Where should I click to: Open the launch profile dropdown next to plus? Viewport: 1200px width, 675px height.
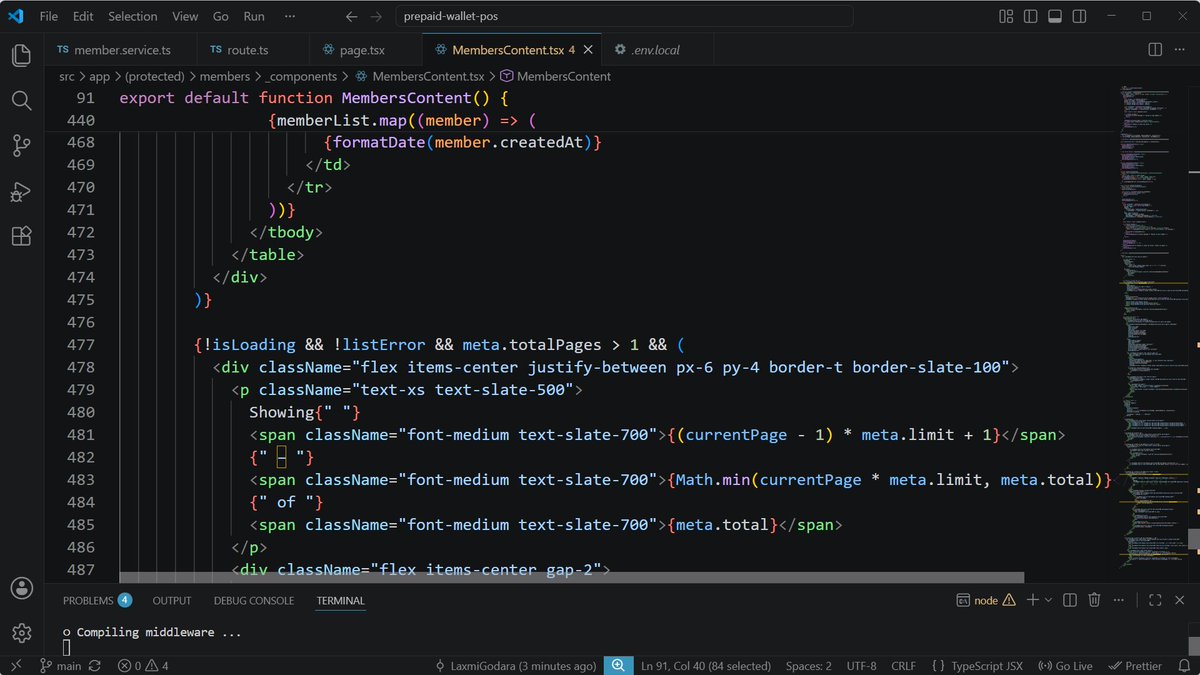pyautogui.click(x=1047, y=600)
